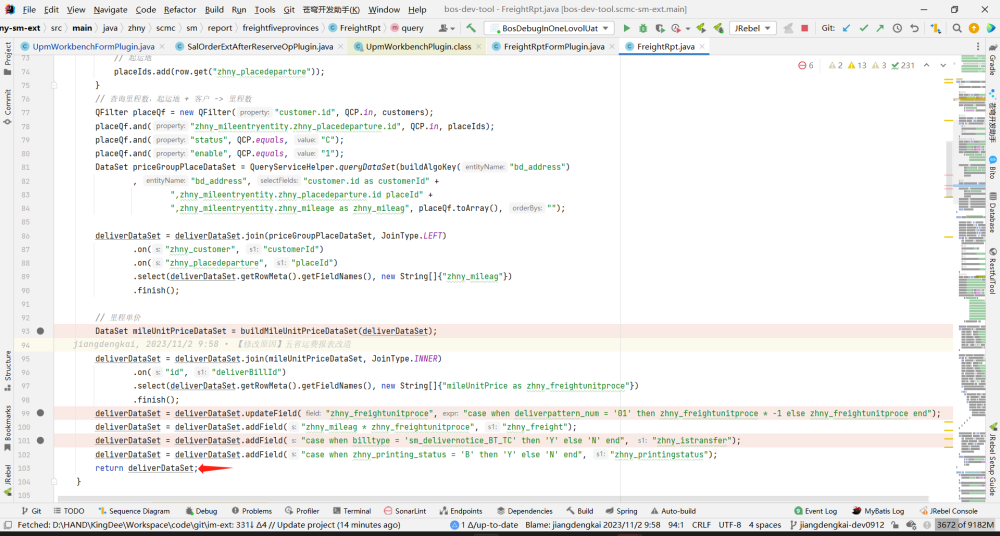This screenshot has width=1000, height=536.
Task: Click the JRebel run rocket icon
Action: (x=700, y=28)
